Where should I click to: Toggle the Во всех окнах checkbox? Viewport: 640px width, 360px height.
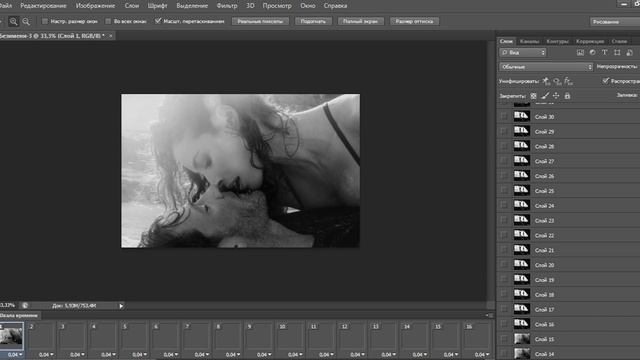108,21
